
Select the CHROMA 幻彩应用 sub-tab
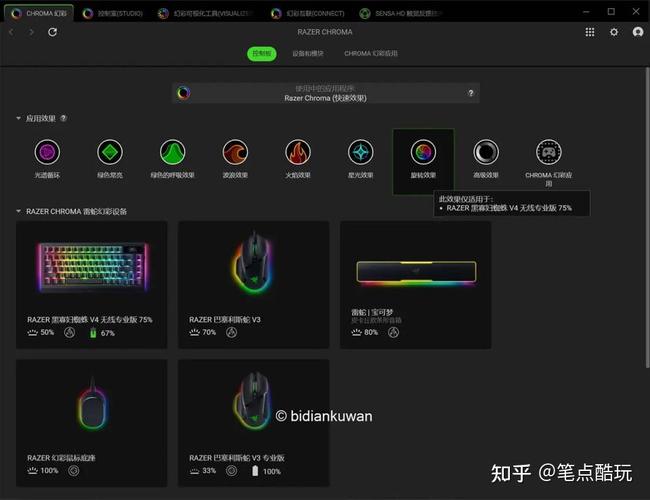click(x=371, y=53)
